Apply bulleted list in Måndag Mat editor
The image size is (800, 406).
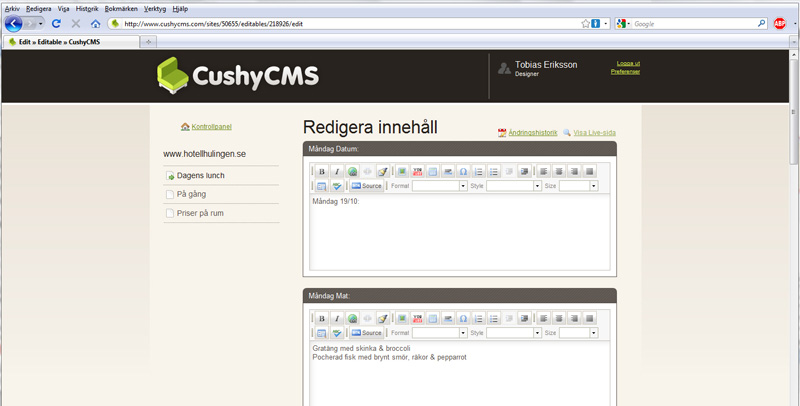(493, 318)
